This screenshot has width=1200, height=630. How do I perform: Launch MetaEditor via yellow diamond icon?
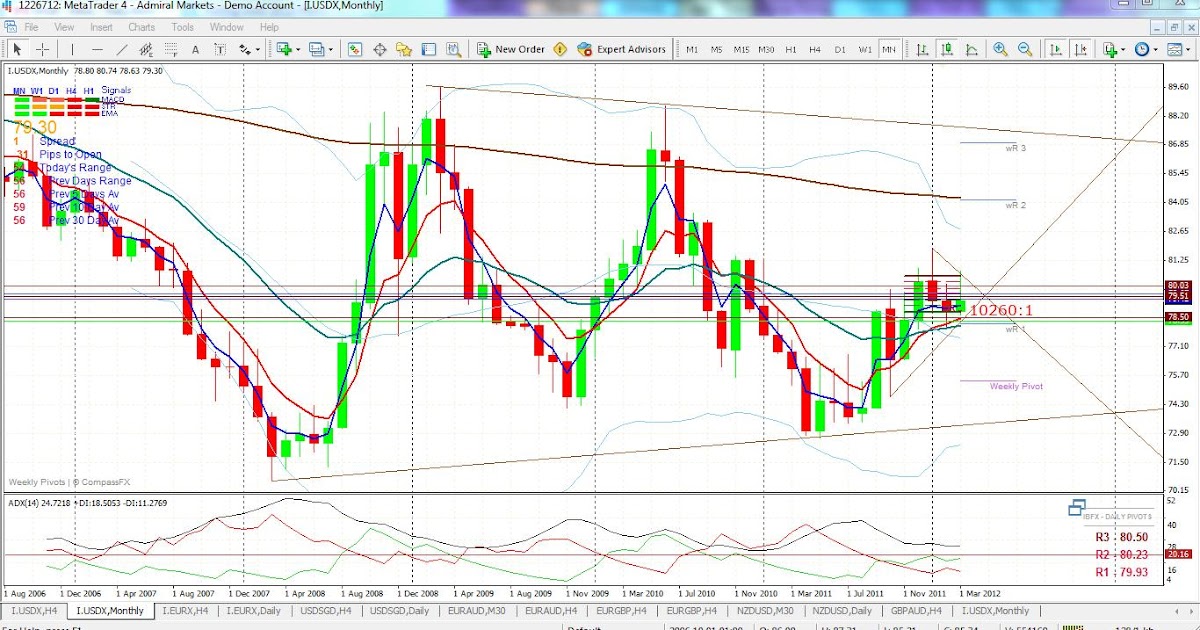point(559,49)
